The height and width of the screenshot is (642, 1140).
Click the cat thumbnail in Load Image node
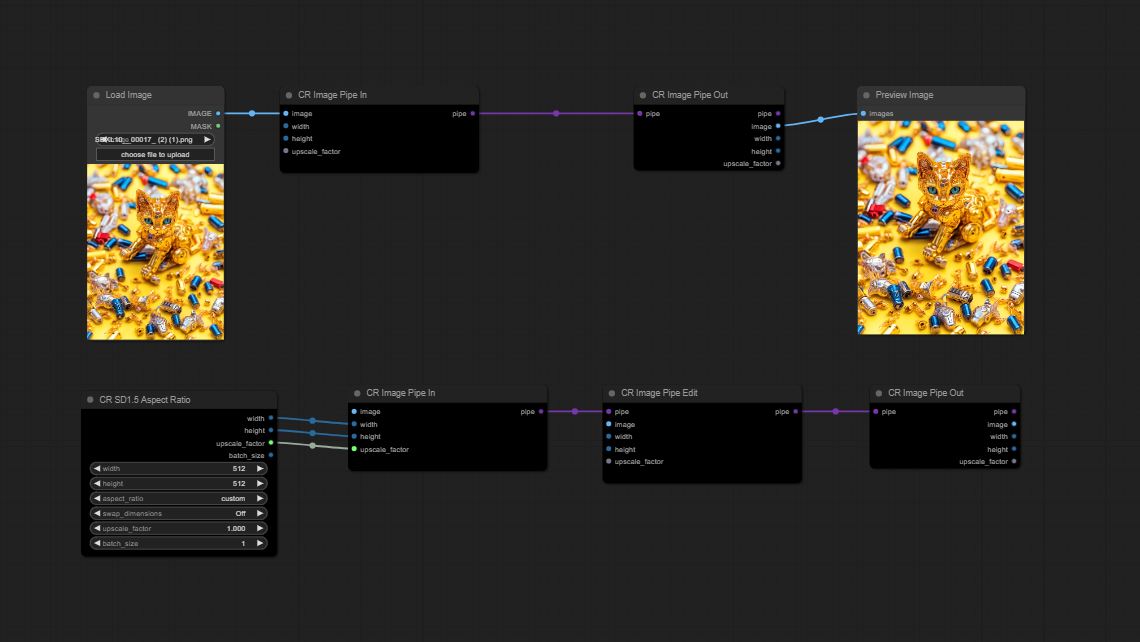pyautogui.click(x=156, y=252)
